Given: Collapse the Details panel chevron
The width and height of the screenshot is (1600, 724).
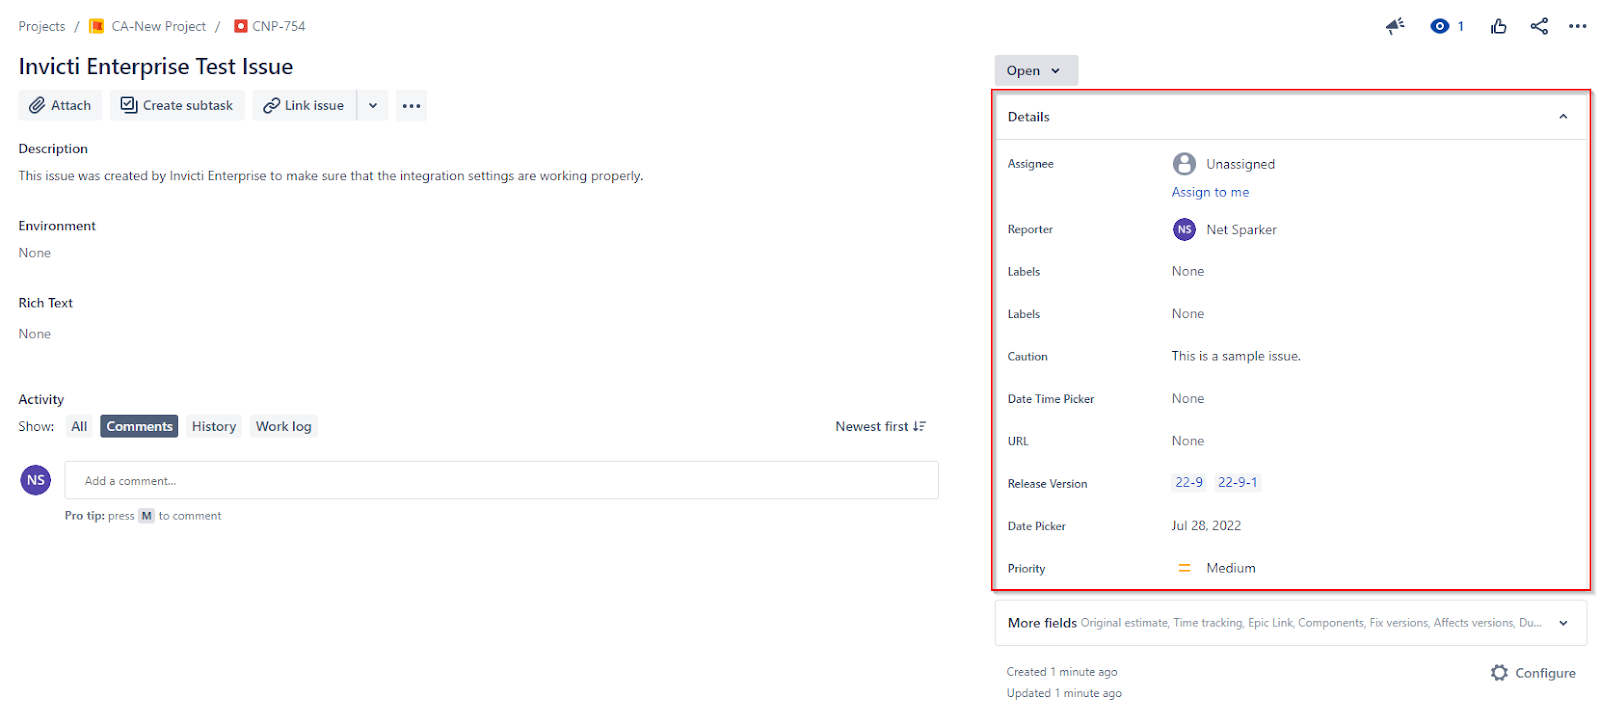Looking at the screenshot, I should pos(1563,117).
